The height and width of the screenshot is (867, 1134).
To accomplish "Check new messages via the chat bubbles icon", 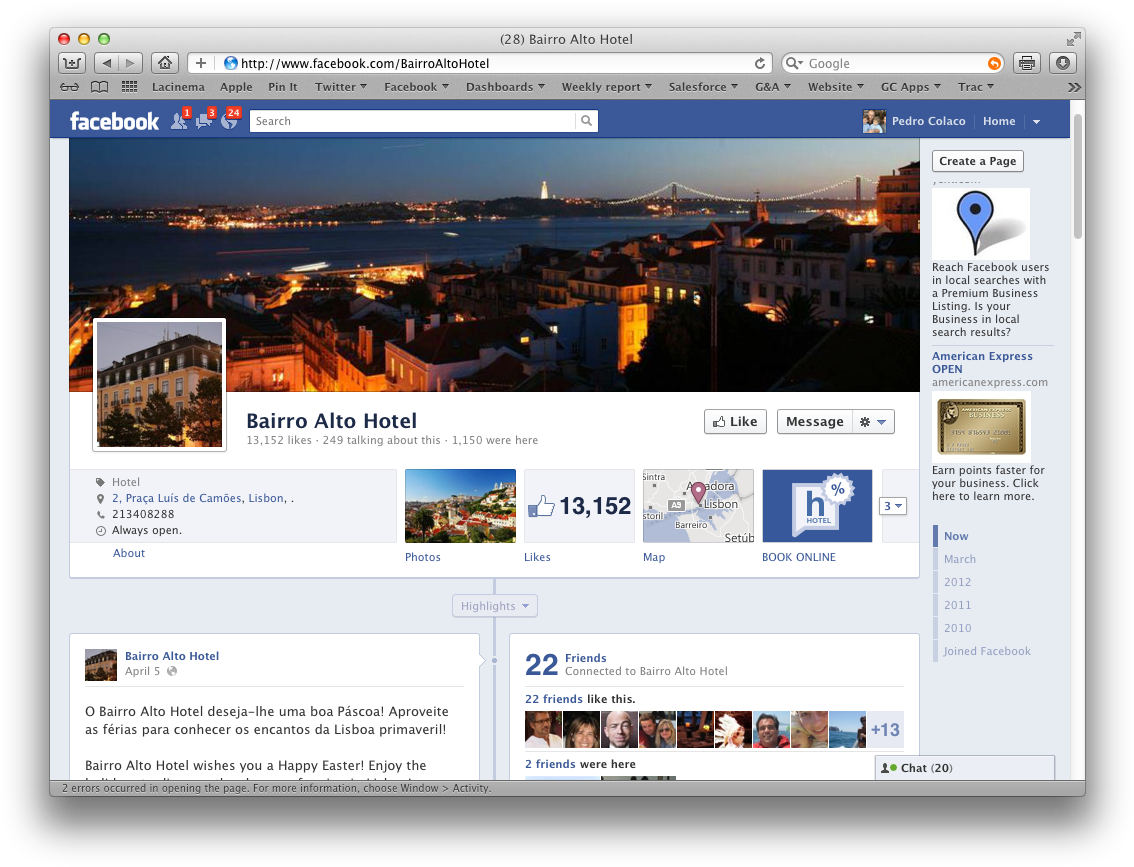I will pyautogui.click(x=203, y=120).
